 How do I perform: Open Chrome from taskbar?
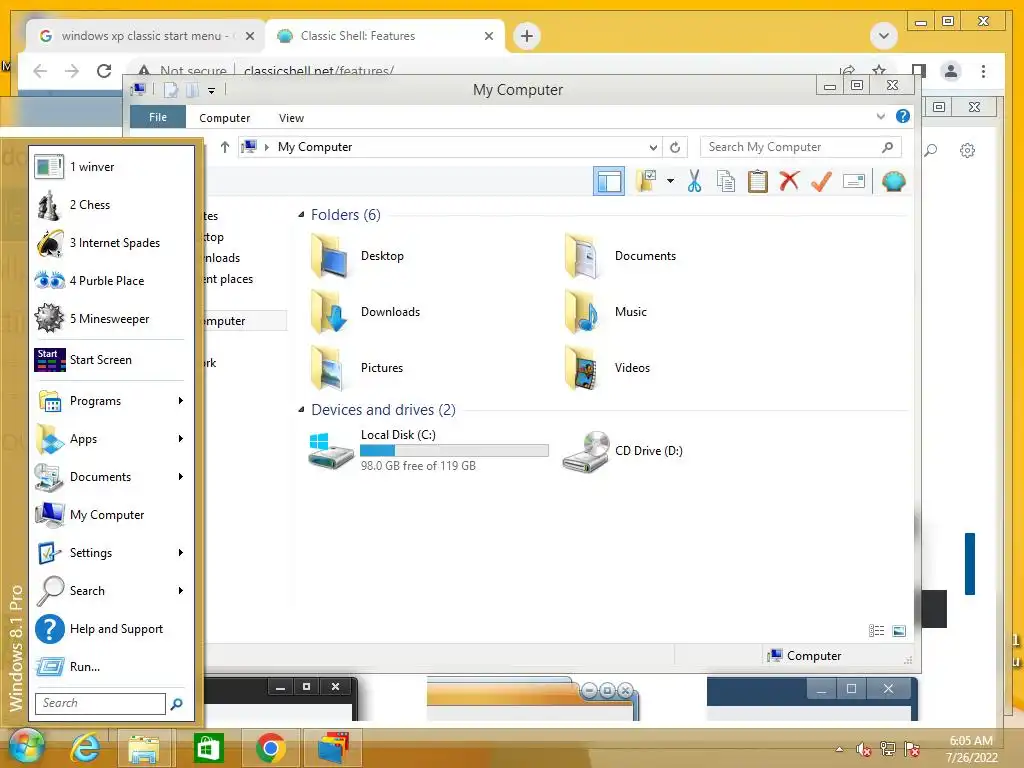[x=270, y=747]
